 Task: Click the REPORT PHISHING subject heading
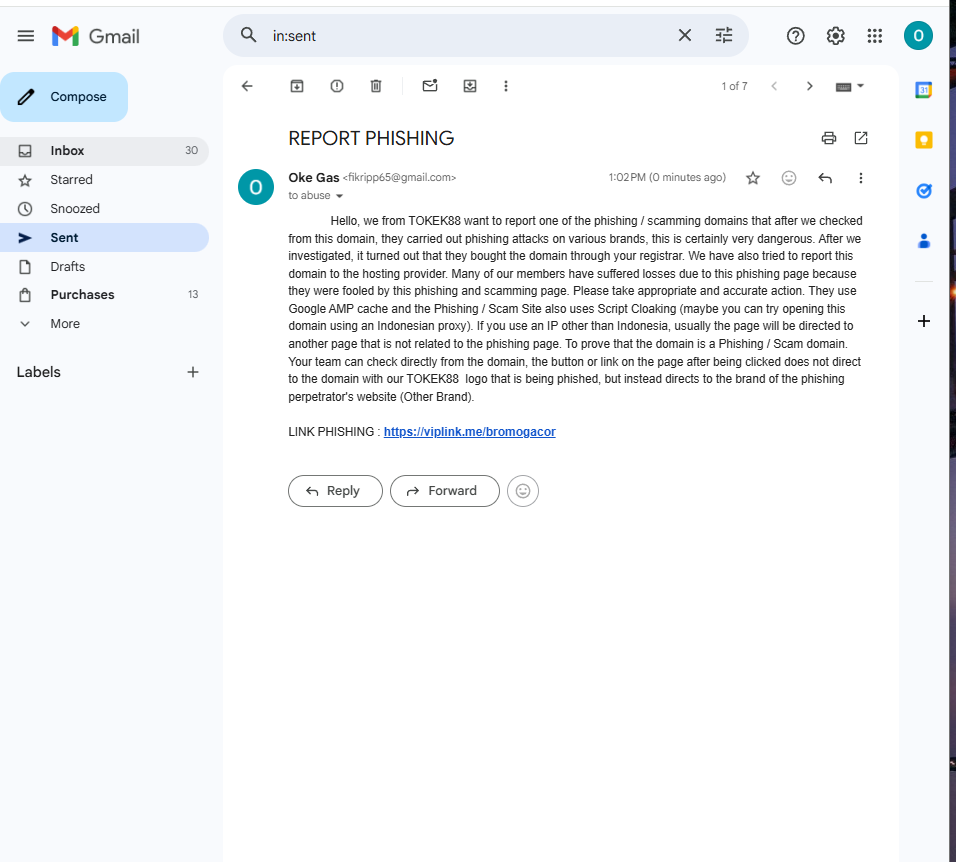point(371,138)
